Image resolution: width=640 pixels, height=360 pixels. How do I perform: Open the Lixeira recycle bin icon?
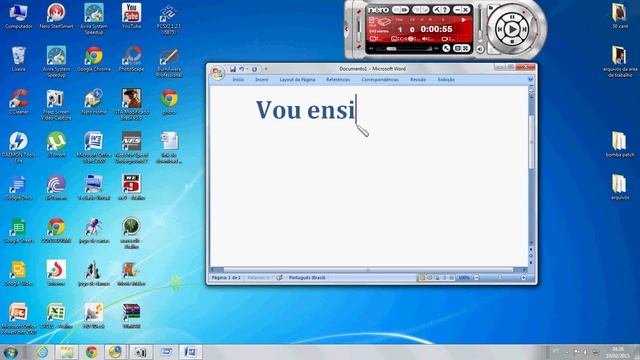point(18,60)
